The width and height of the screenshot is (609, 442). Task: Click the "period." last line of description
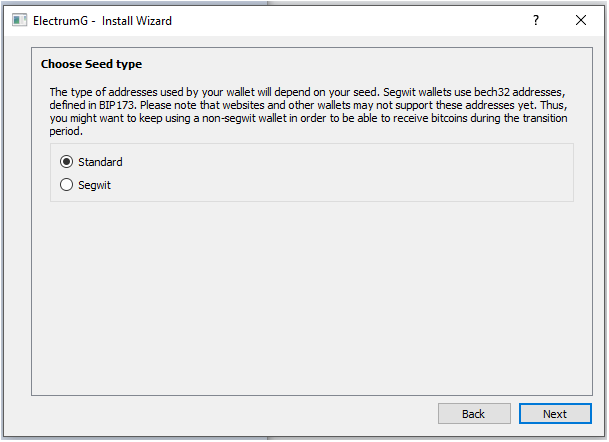click(66, 131)
